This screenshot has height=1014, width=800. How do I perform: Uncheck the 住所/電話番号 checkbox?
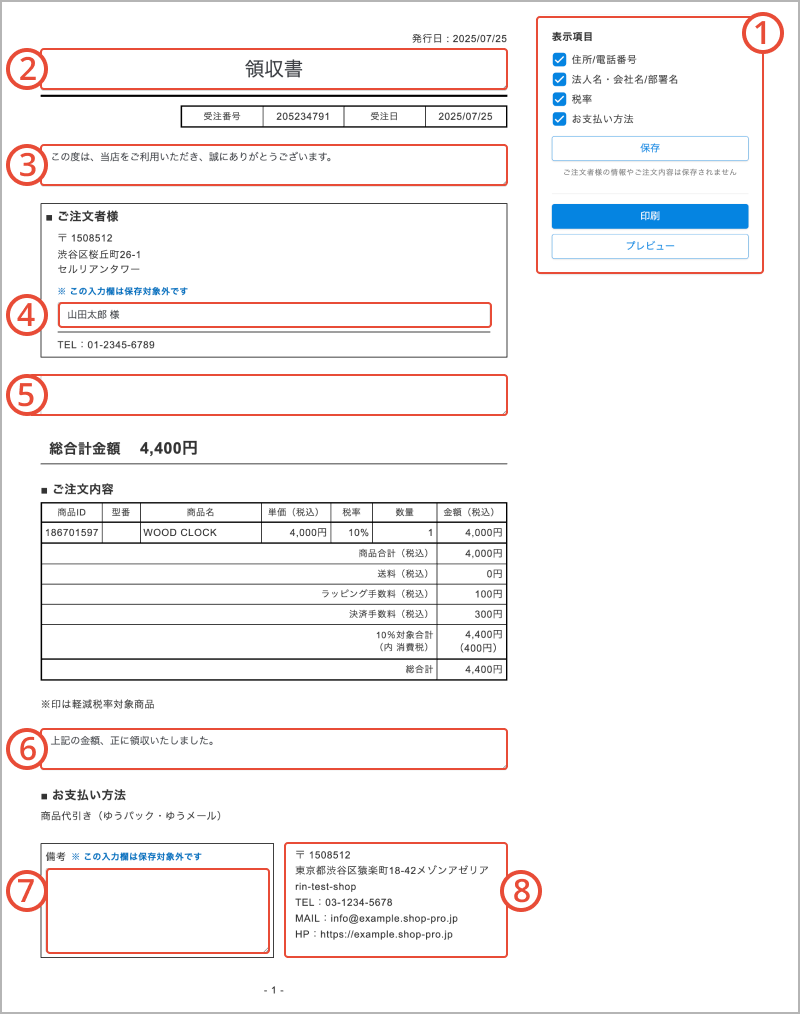(x=560, y=60)
